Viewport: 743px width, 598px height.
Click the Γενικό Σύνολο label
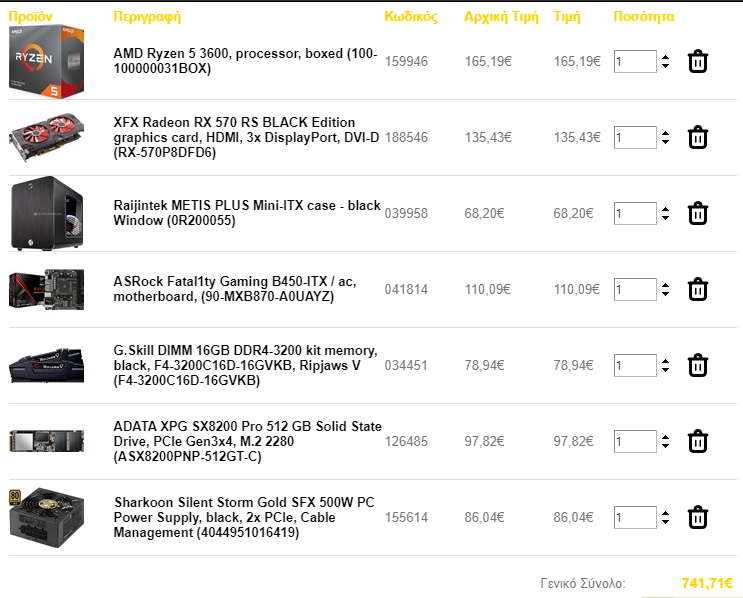[583, 583]
